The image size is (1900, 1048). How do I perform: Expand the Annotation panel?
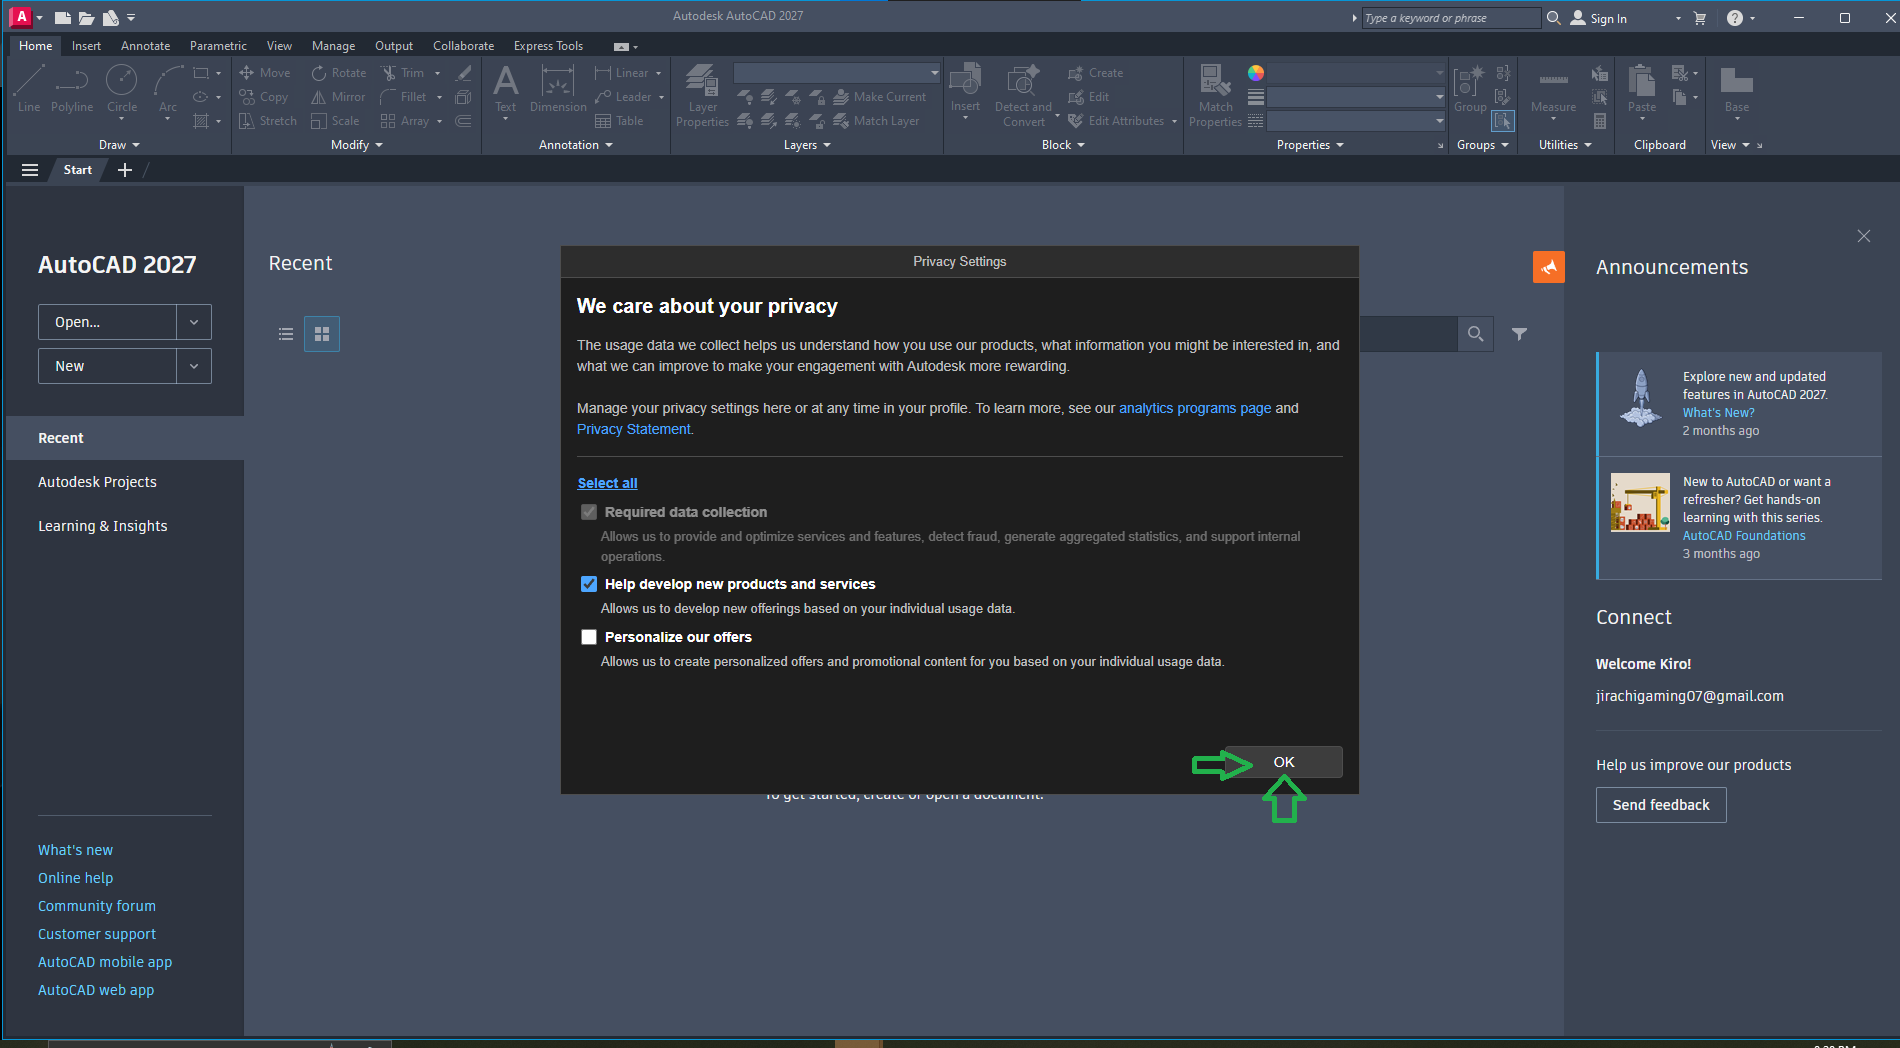click(576, 145)
